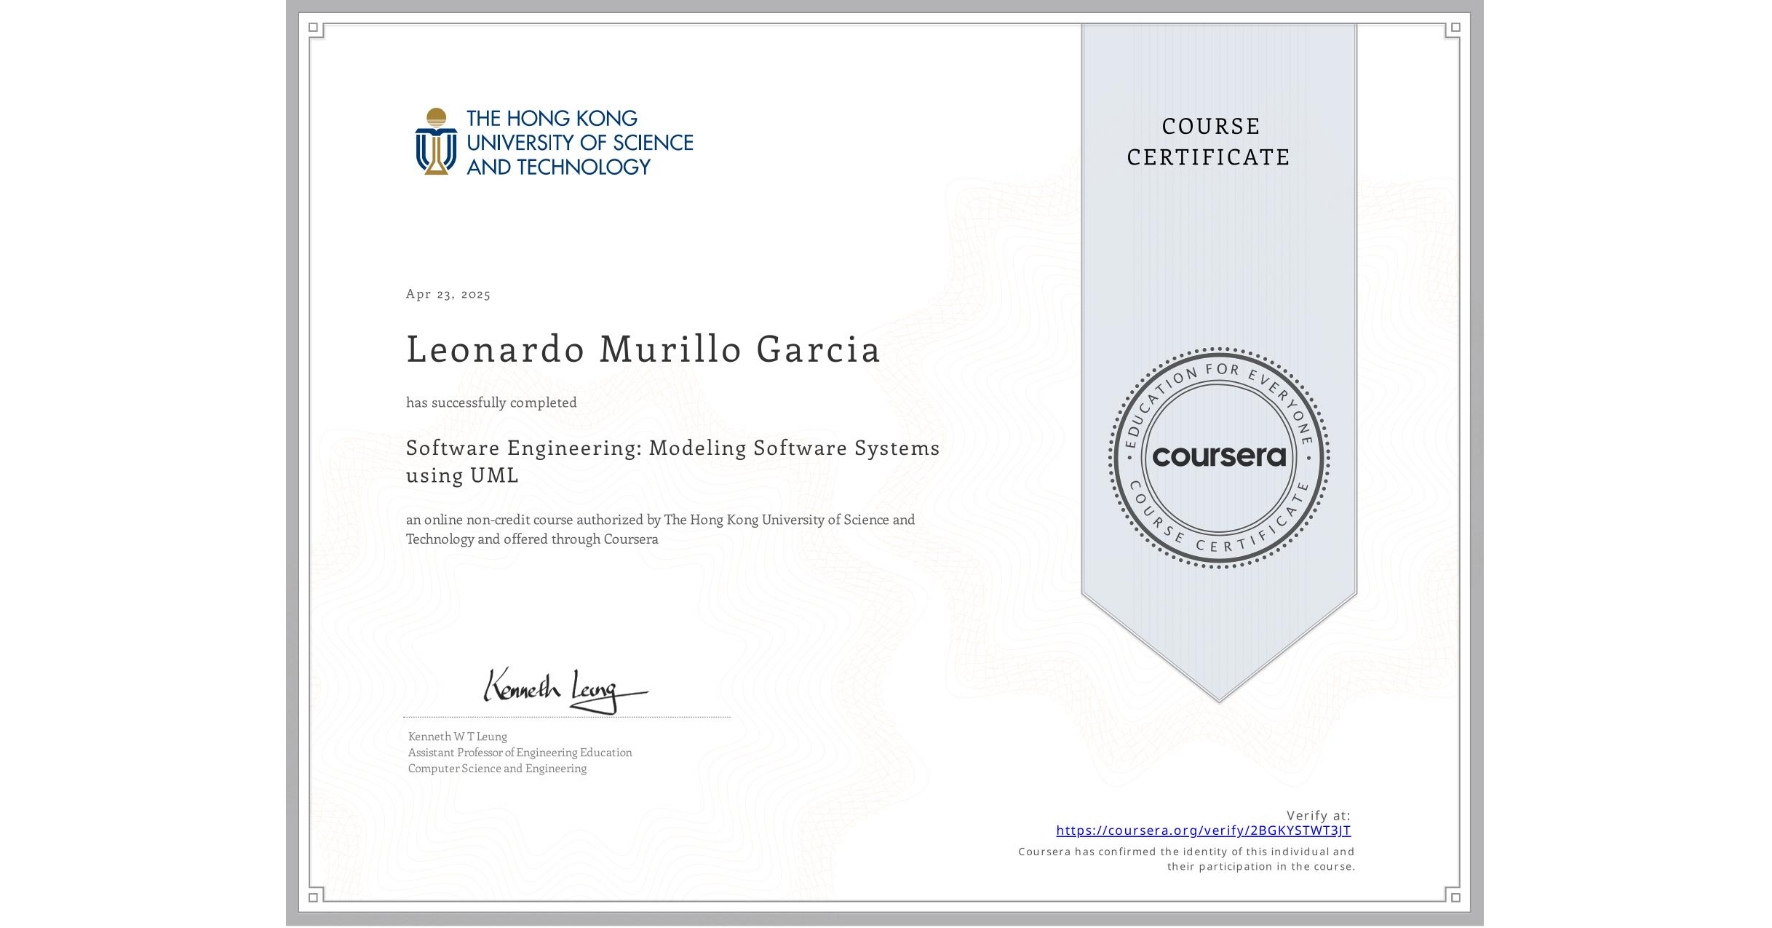Select the 'has successfully completed' label
Image resolution: width=1772 pixels, height=928 pixels.
coord(491,402)
